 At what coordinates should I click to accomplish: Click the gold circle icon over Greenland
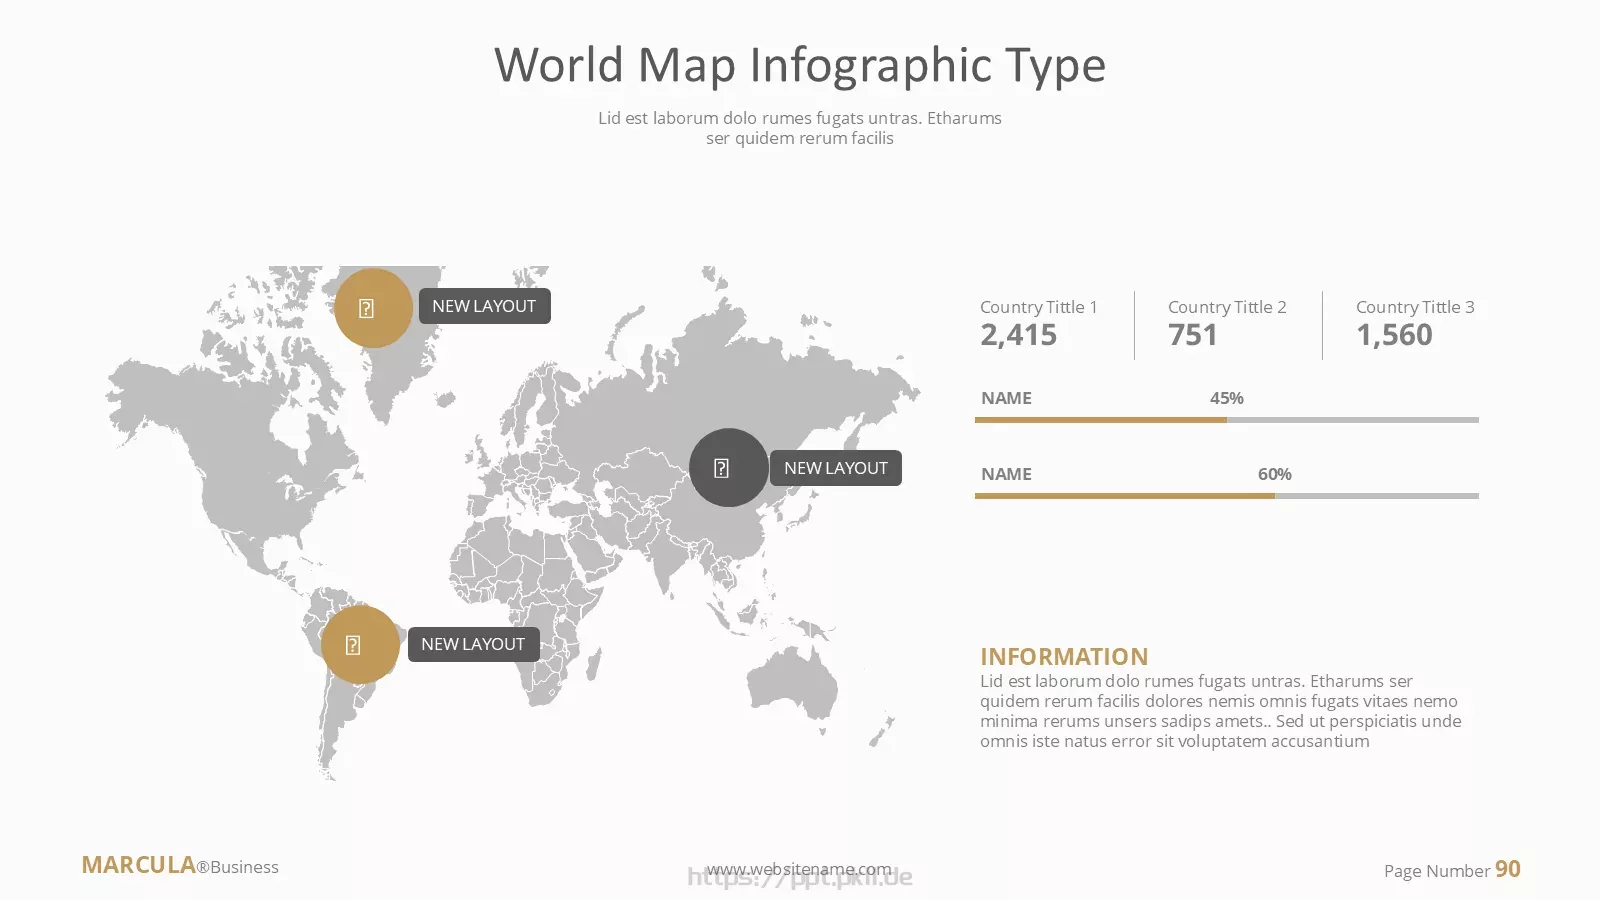click(373, 307)
